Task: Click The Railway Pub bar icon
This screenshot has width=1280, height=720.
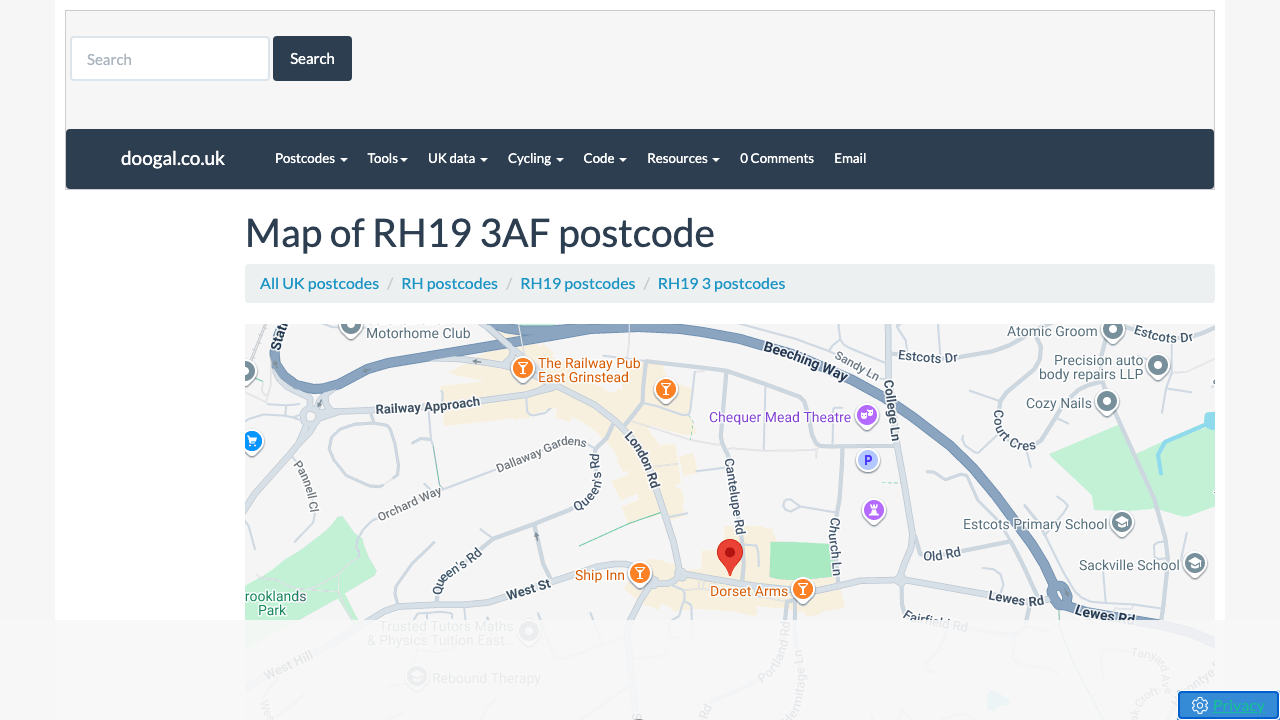Action: point(523,369)
